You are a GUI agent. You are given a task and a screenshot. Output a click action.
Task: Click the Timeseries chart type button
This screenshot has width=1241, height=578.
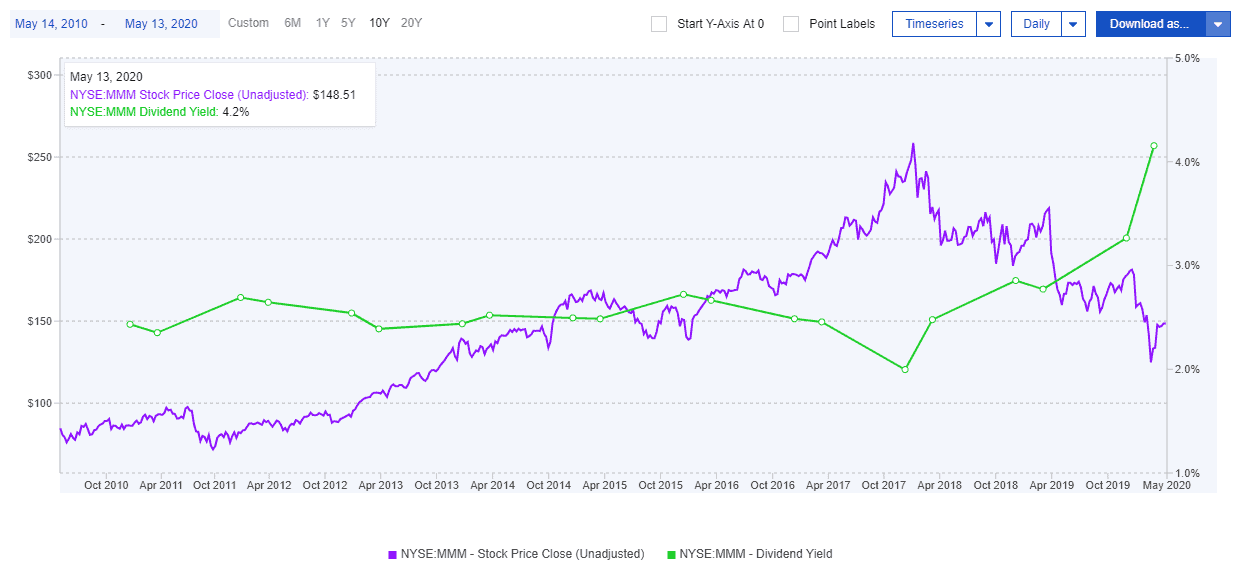click(933, 24)
